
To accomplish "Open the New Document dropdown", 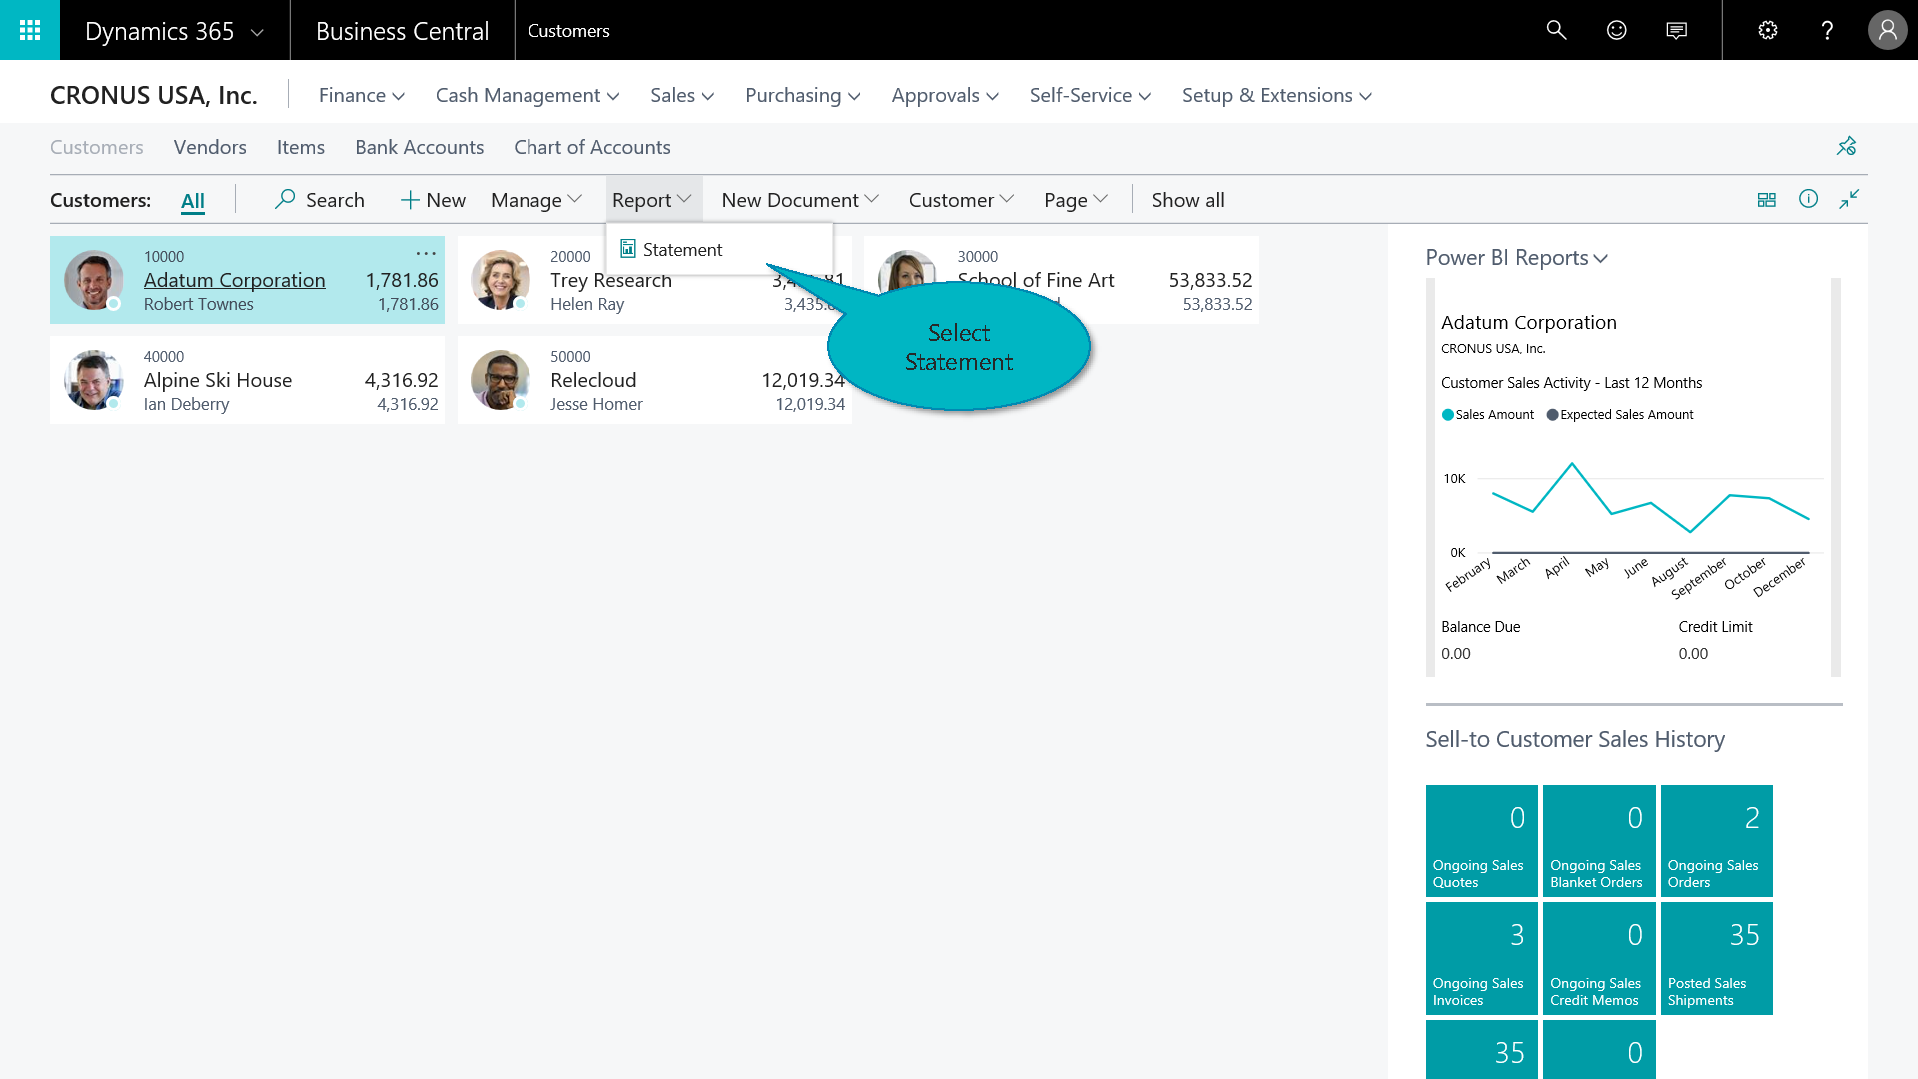I will (x=799, y=200).
